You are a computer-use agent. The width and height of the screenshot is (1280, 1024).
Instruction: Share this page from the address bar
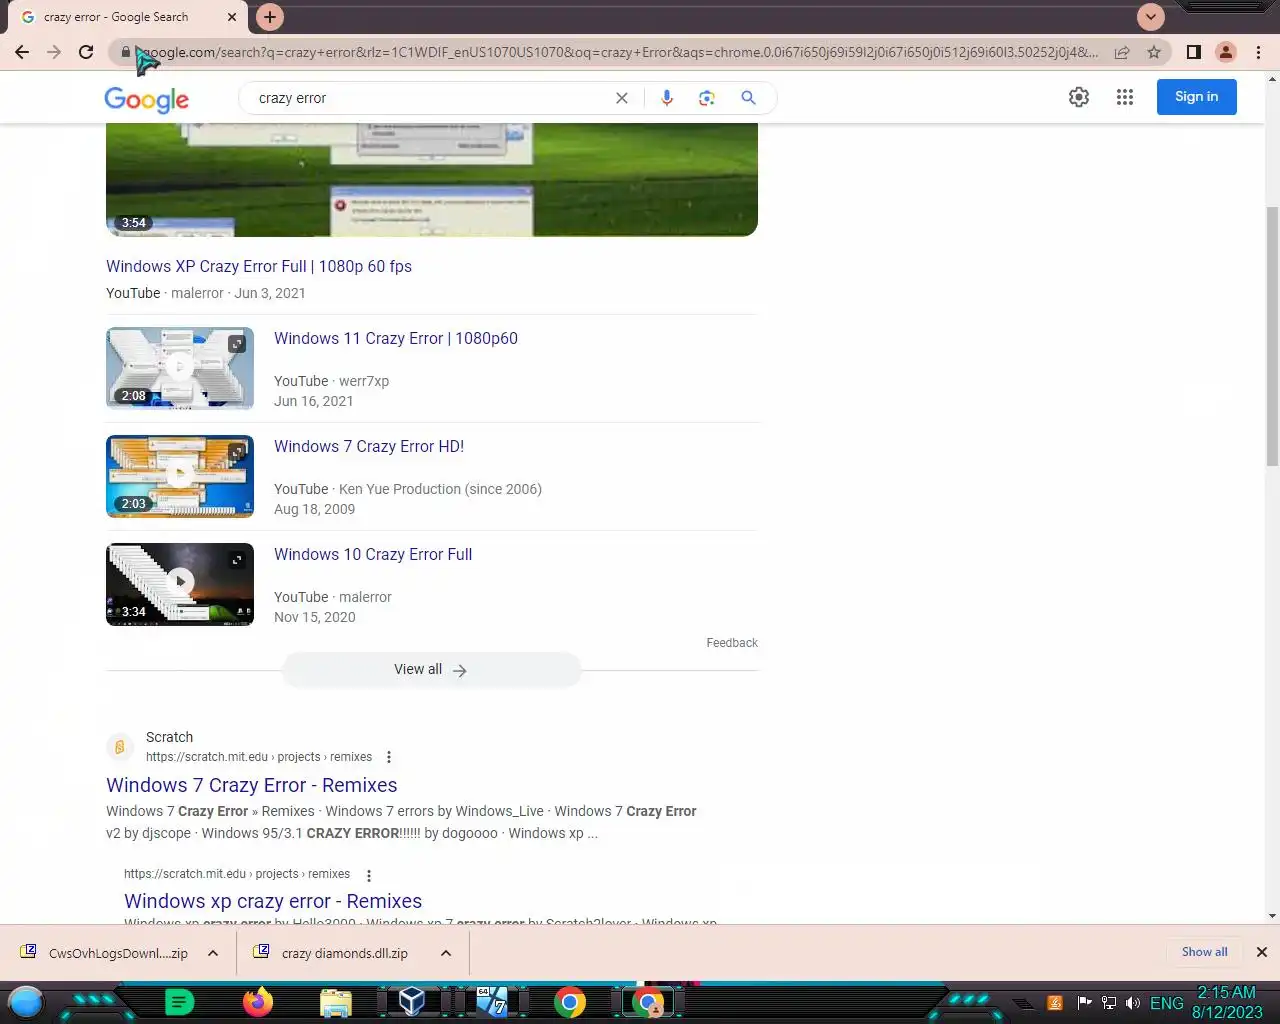pyautogui.click(x=1122, y=52)
